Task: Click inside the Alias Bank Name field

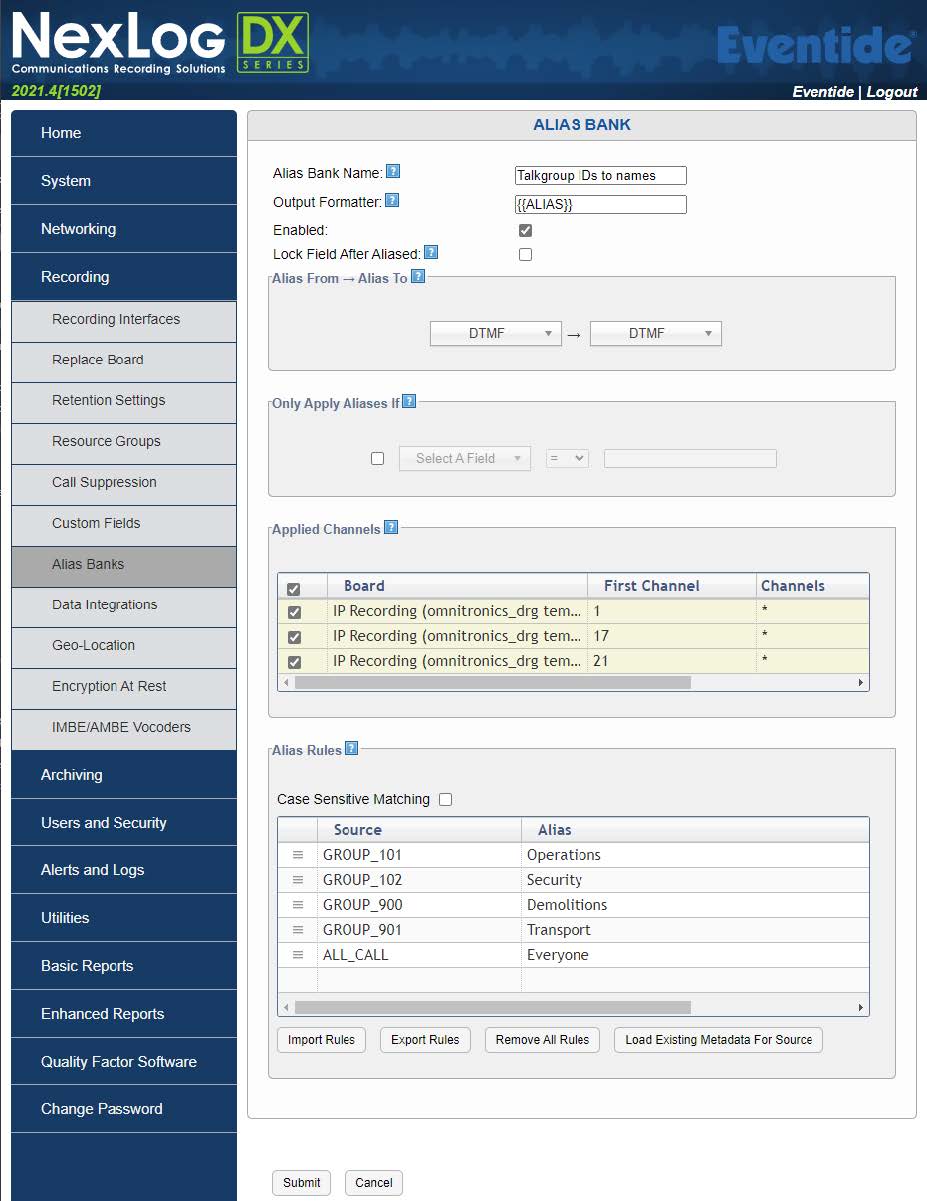Action: point(600,175)
